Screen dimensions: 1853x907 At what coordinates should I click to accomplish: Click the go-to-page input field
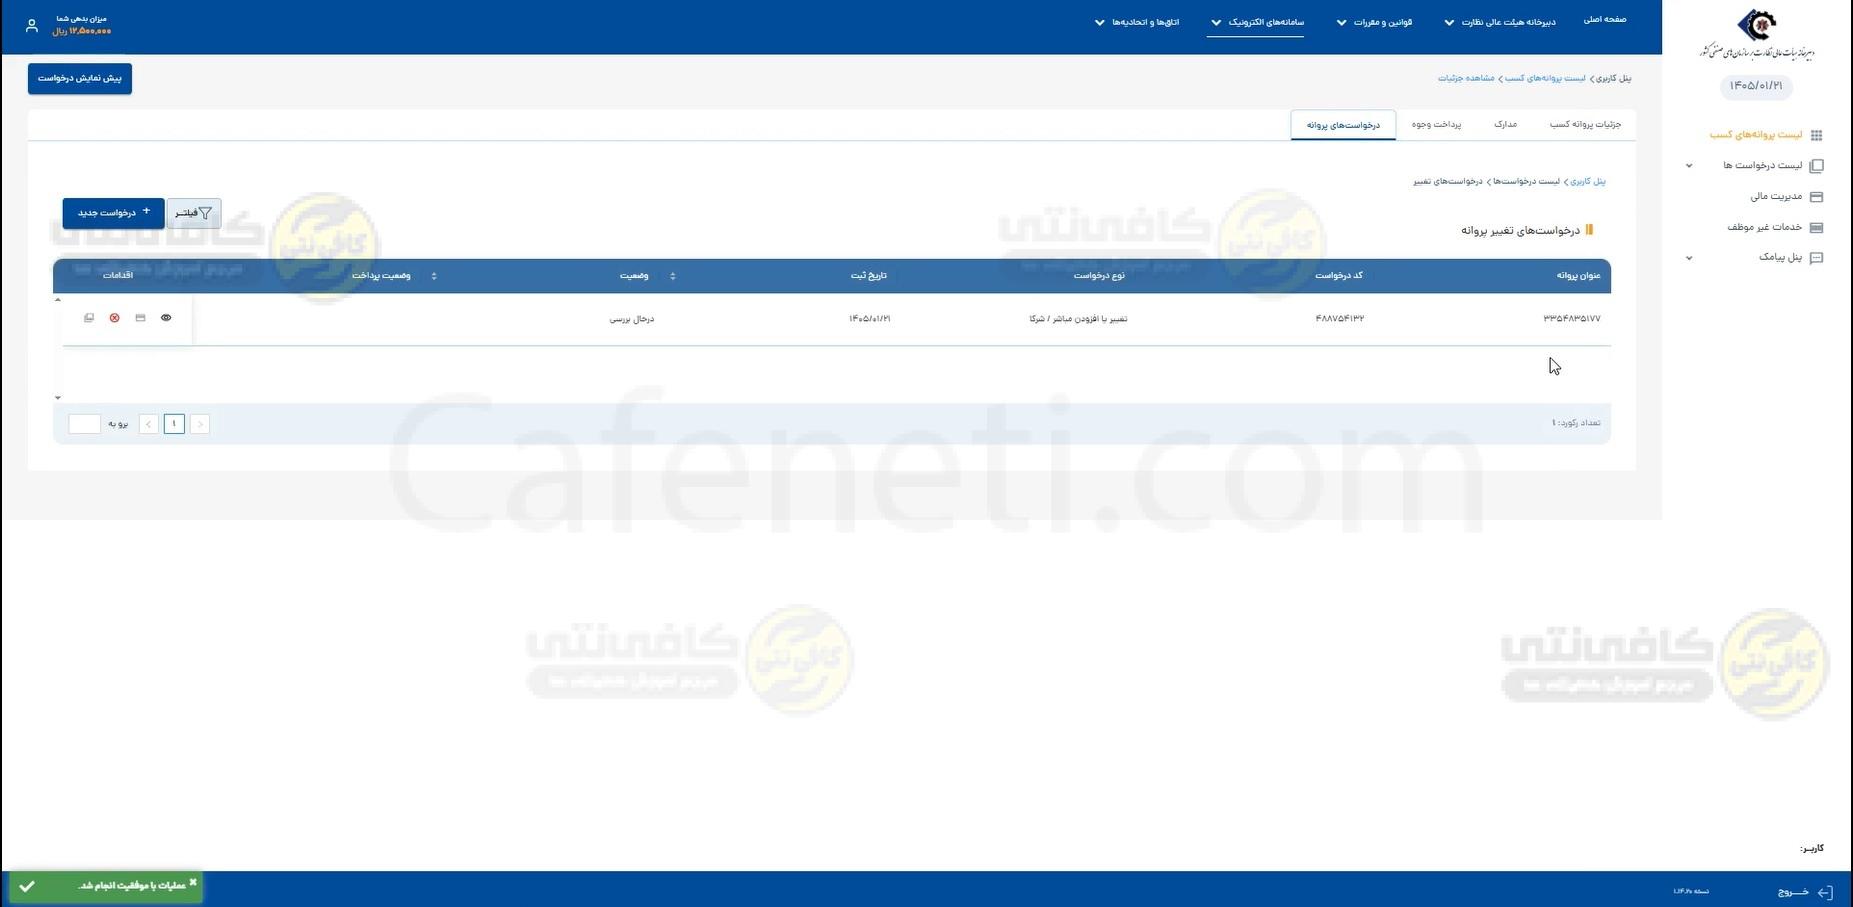[84, 424]
